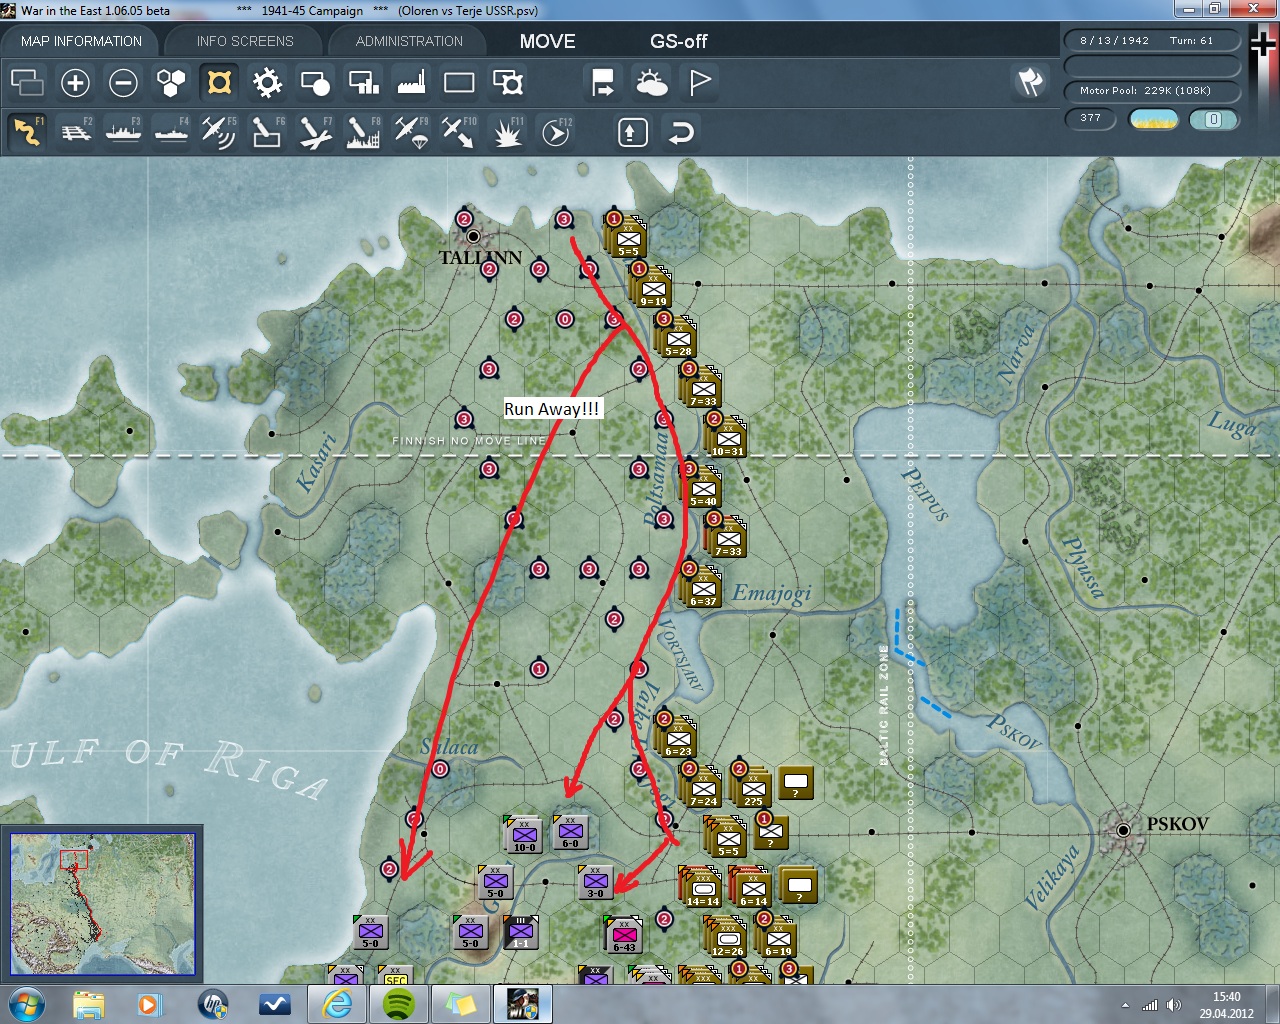The image size is (1280, 1024).
Task: Select the magenta 6-43 unit counter
Action: click(x=624, y=934)
